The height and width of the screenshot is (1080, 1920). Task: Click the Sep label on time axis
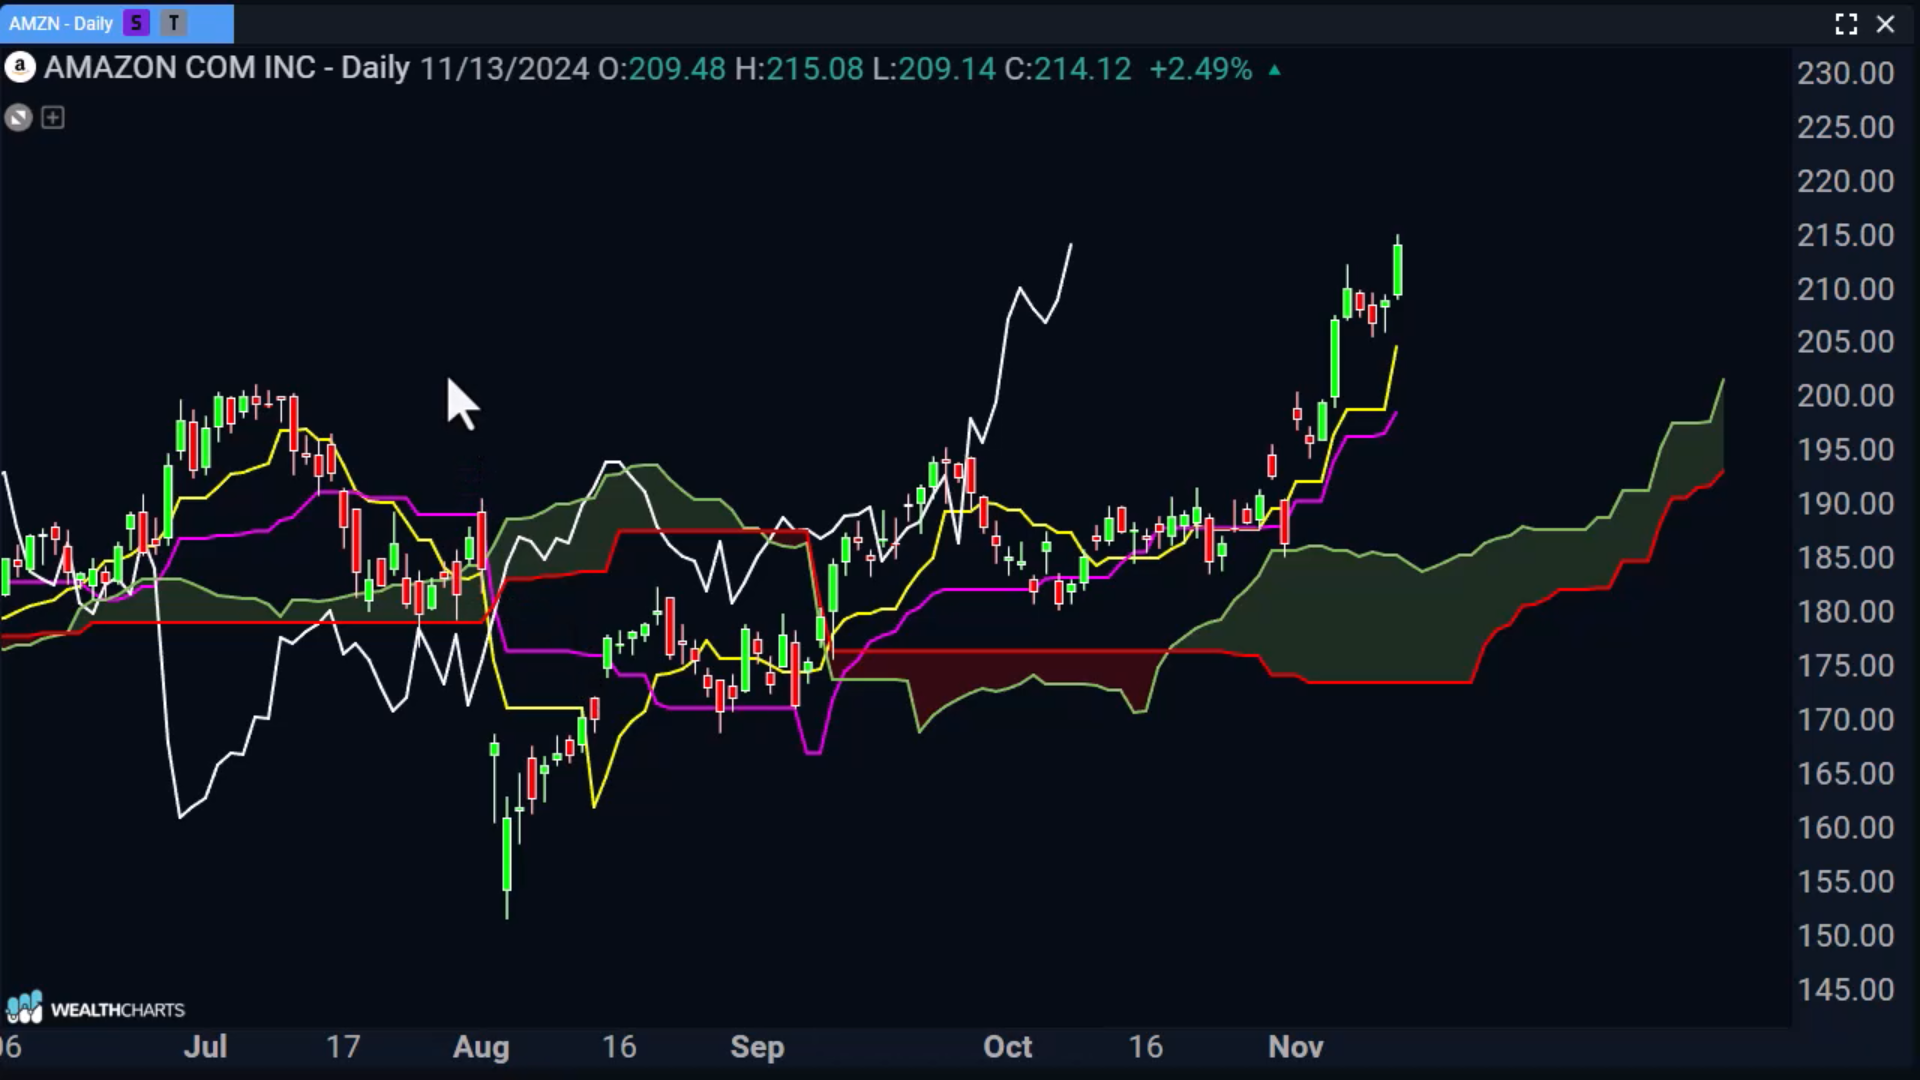tap(757, 1048)
